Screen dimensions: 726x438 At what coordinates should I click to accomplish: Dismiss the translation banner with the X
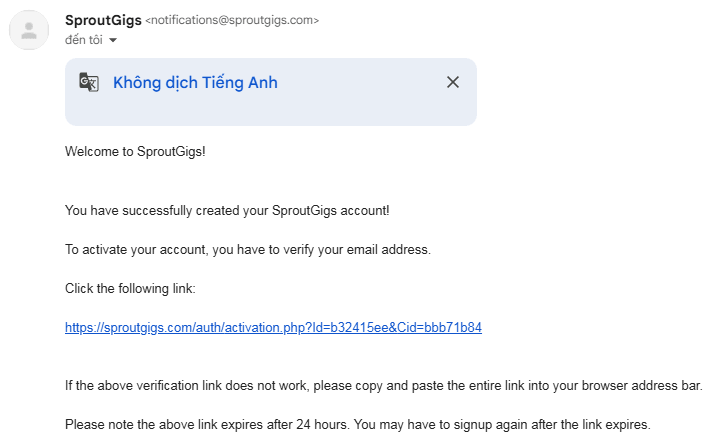[x=453, y=83]
